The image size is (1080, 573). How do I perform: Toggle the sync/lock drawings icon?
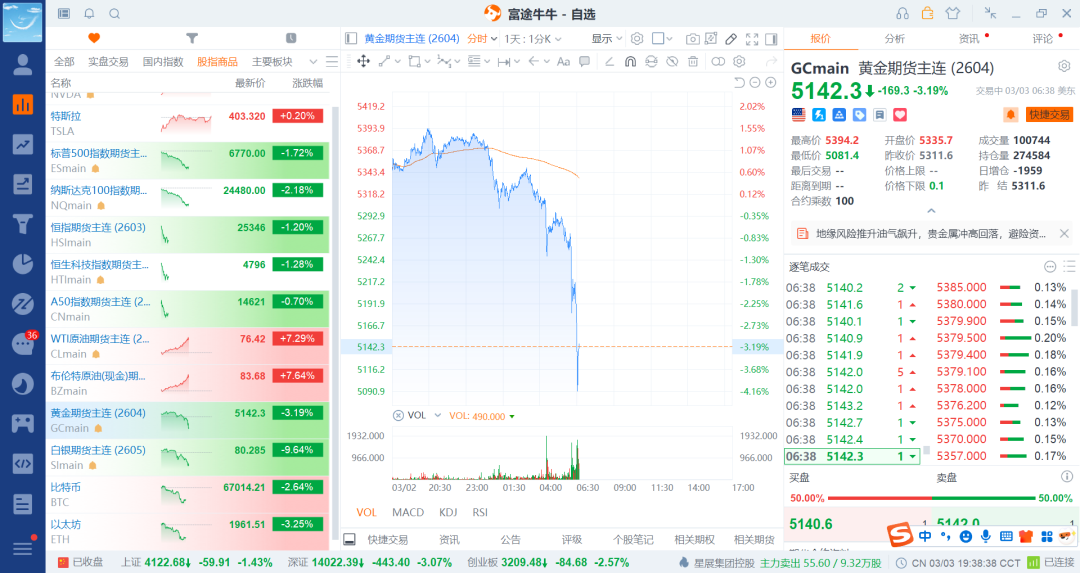pyautogui.click(x=651, y=61)
